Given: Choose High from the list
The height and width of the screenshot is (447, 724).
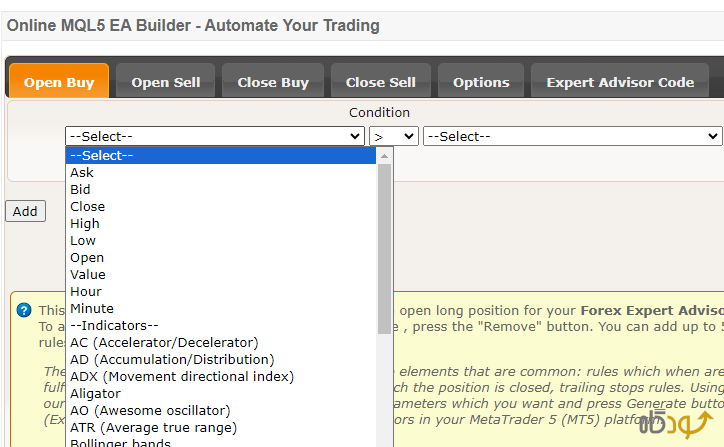Looking at the screenshot, I should pos(85,224).
